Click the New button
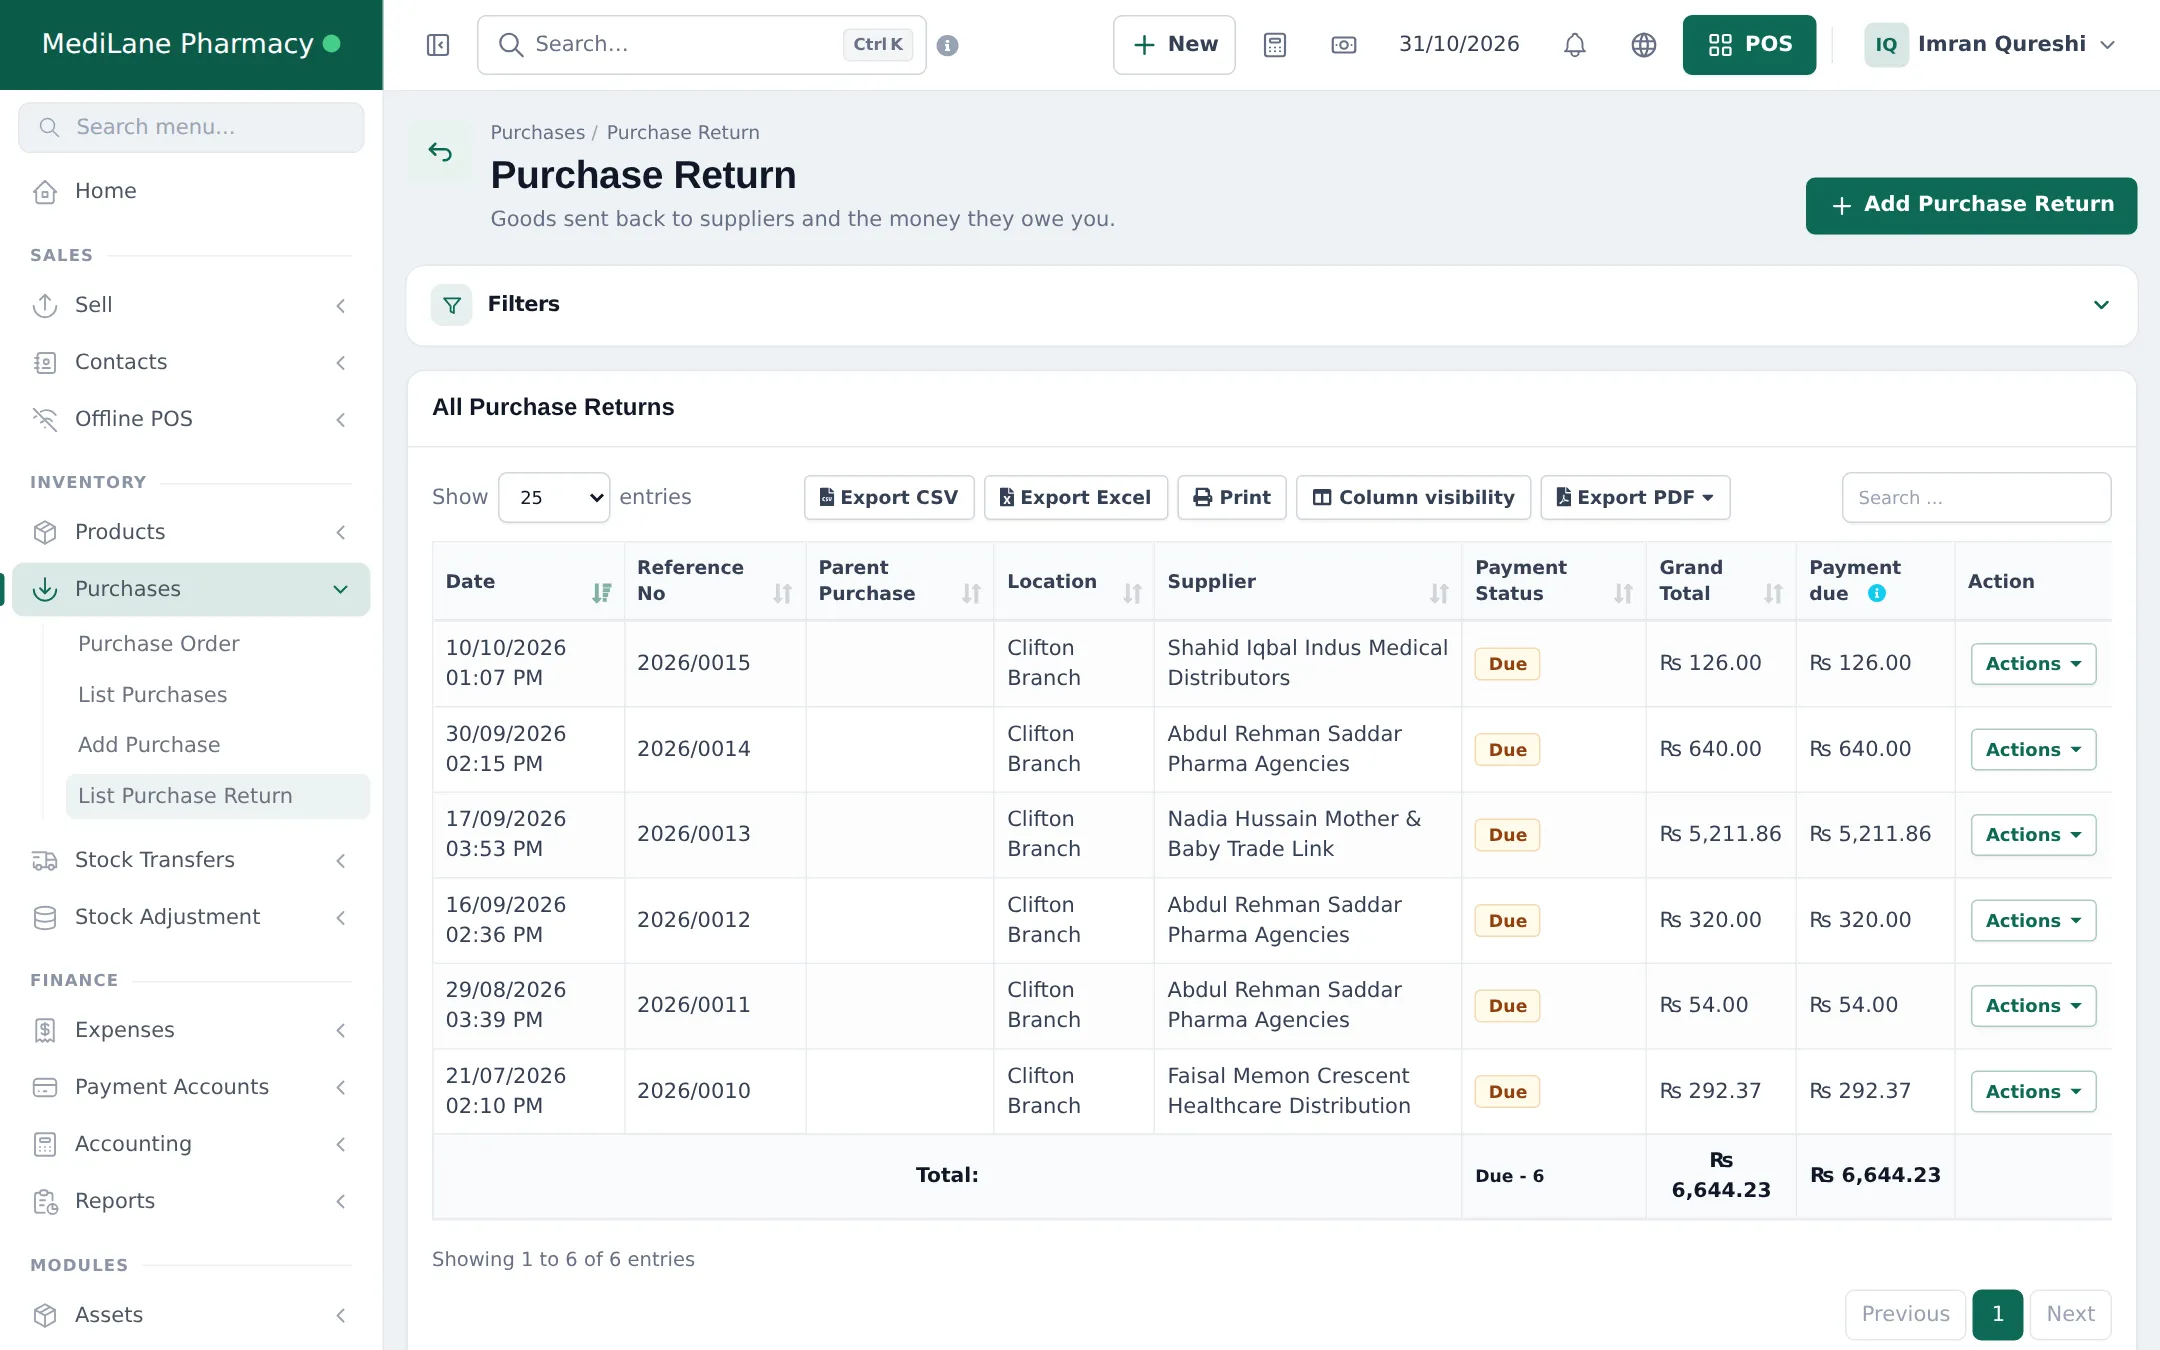 point(1174,45)
